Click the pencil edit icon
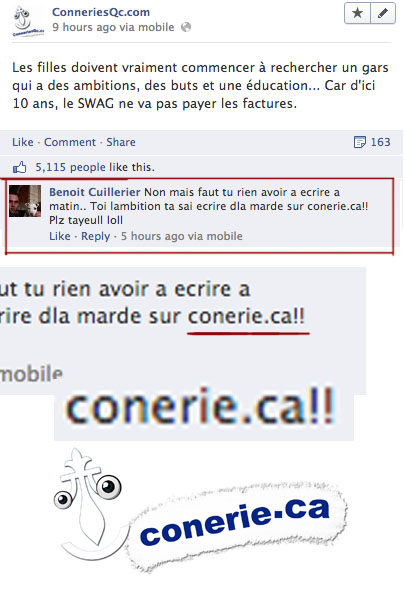 click(x=382, y=13)
